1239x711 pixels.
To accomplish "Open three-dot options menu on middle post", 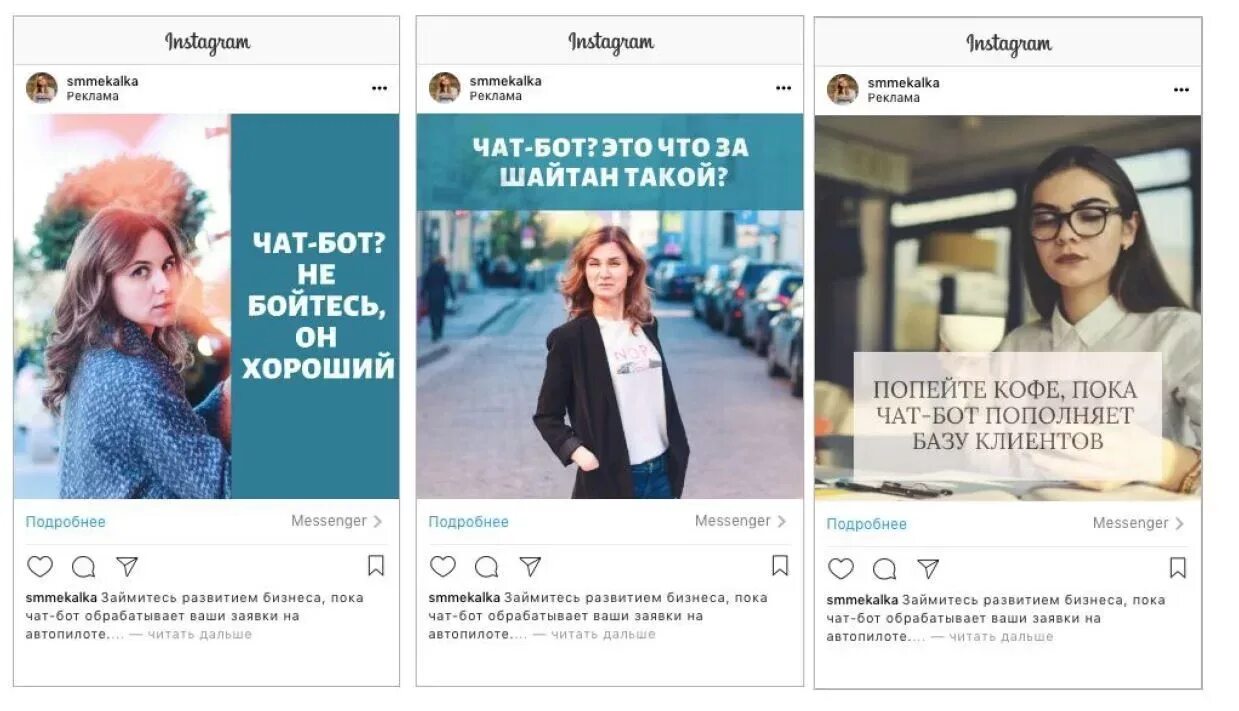I will pyautogui.click(x=783, y=88).
